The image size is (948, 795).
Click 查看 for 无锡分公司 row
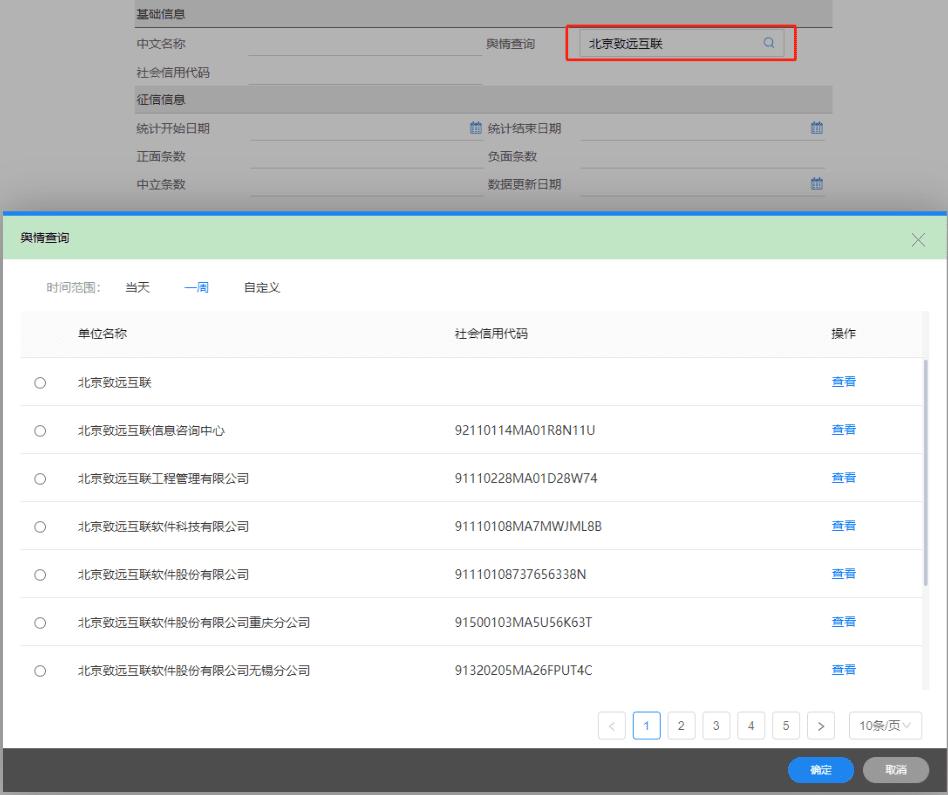[x=843, y=669]
